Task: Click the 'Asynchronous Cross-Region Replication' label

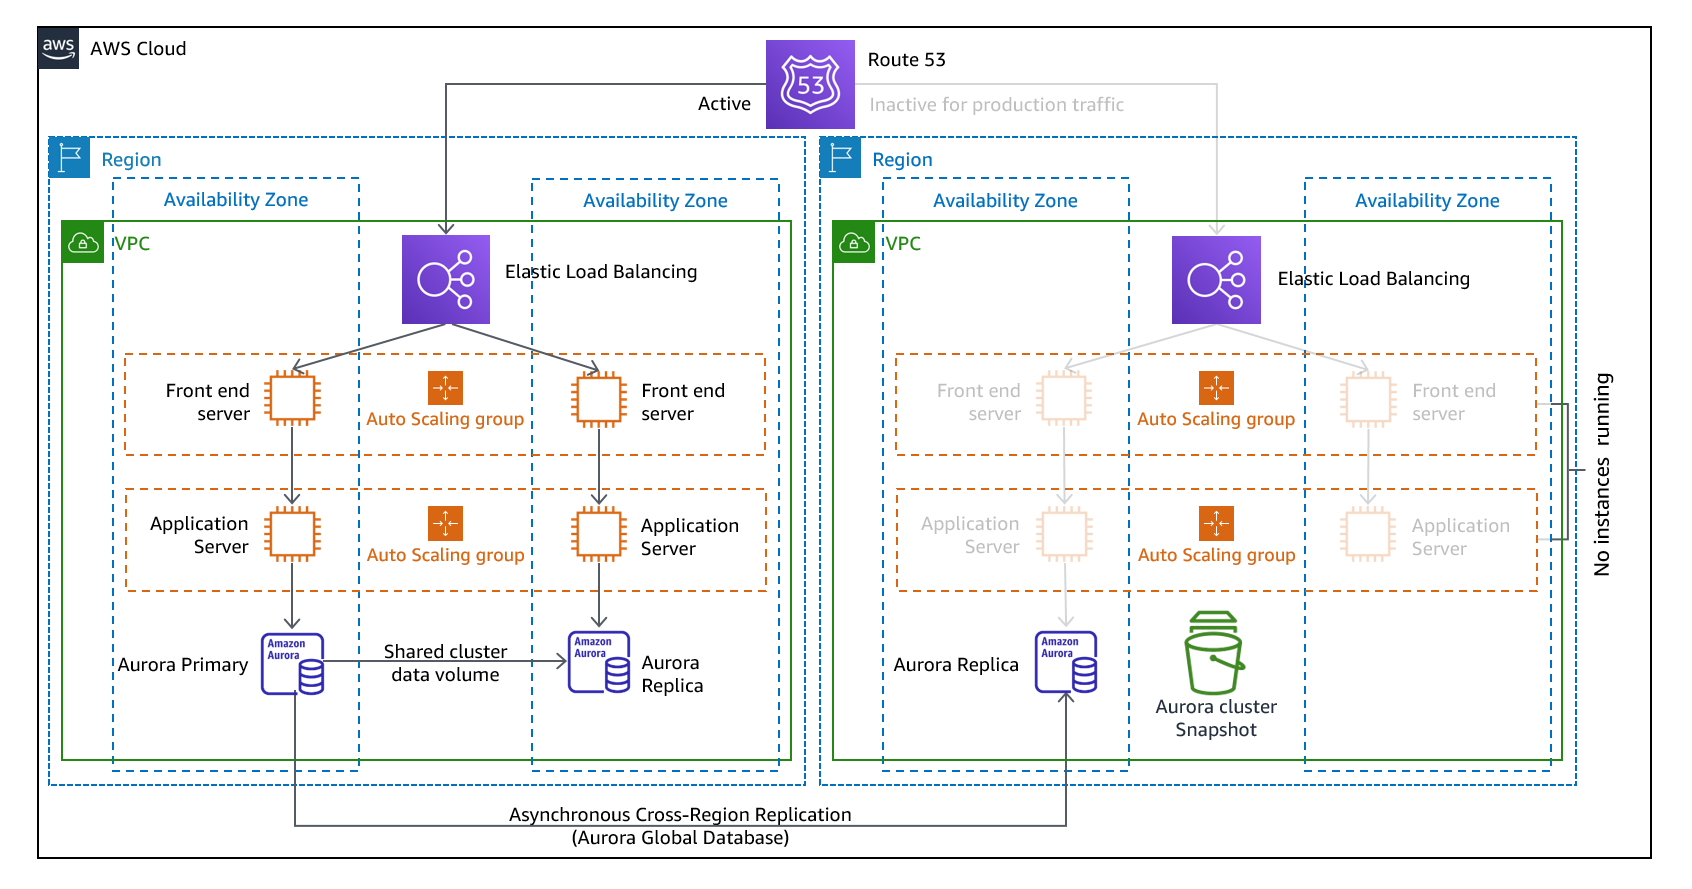Action: click(x=680, y=815)
